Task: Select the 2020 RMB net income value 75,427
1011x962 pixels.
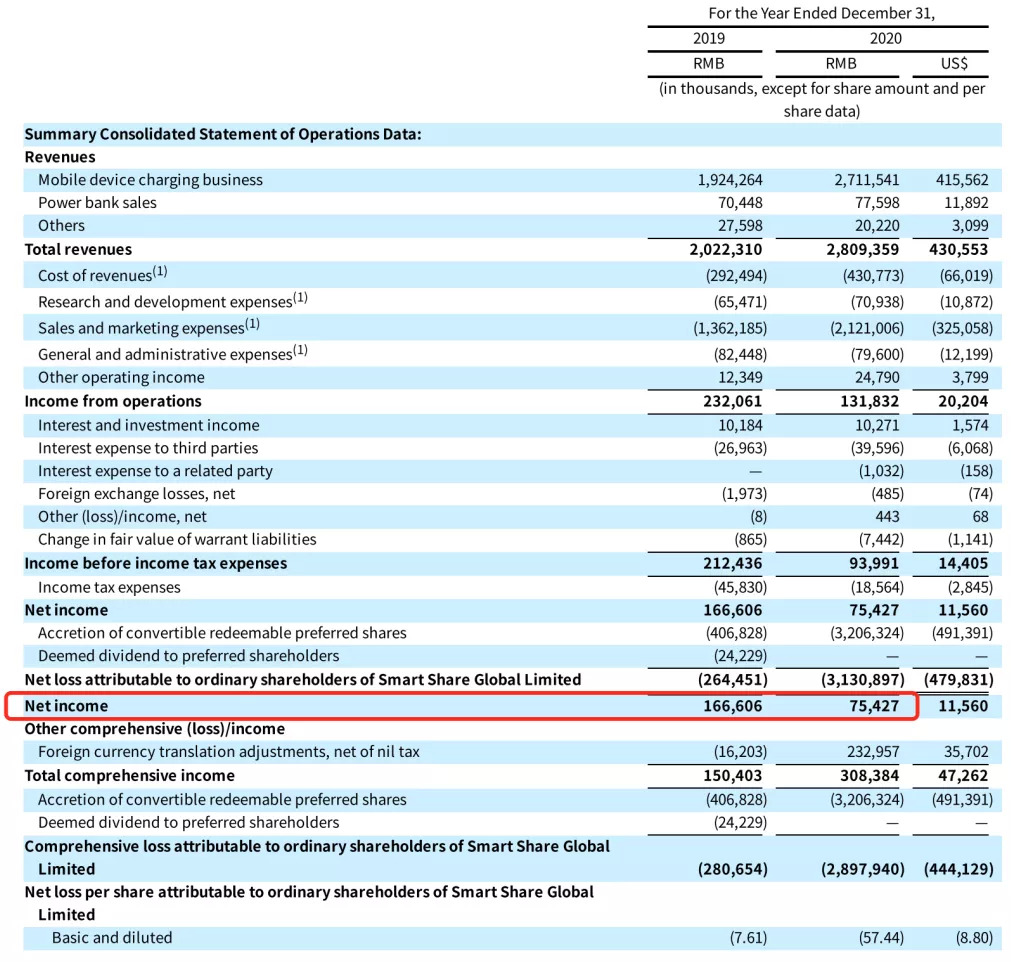Action: pyautogui.click(x=874, y=706)
